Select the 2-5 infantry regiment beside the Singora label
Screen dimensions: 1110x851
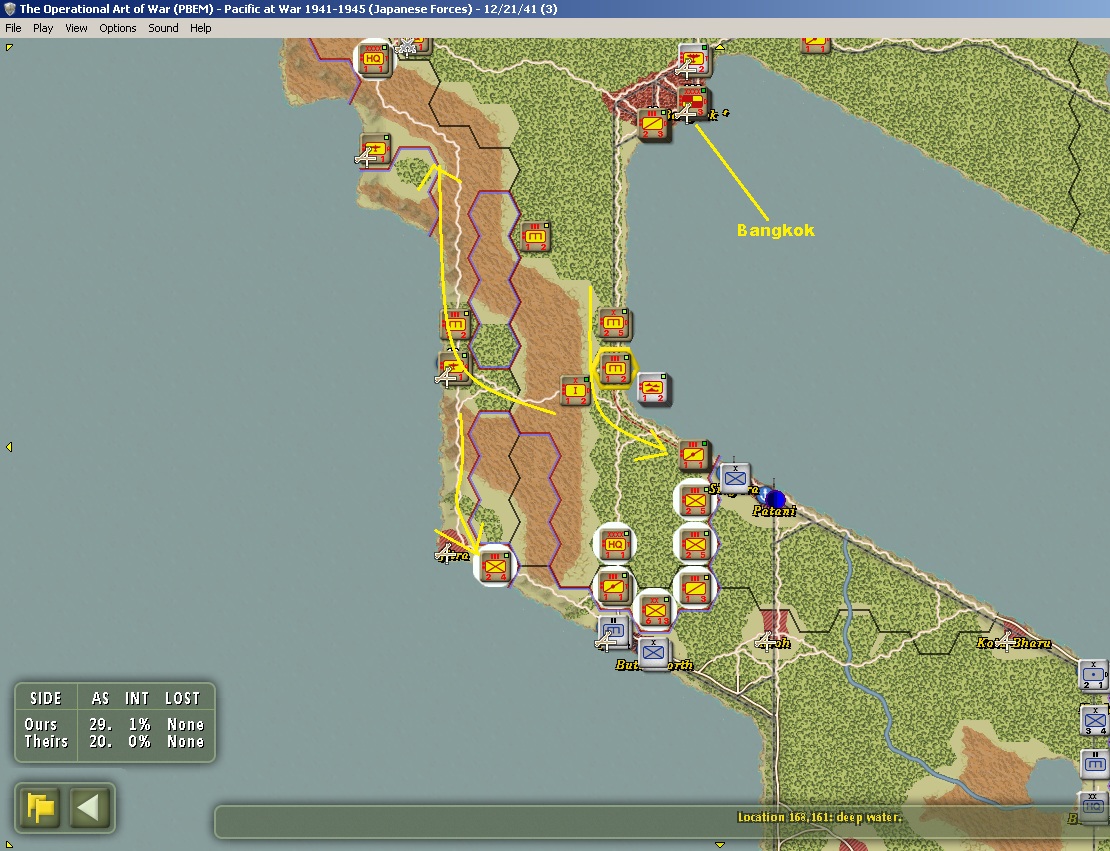[x=694, y=500]
